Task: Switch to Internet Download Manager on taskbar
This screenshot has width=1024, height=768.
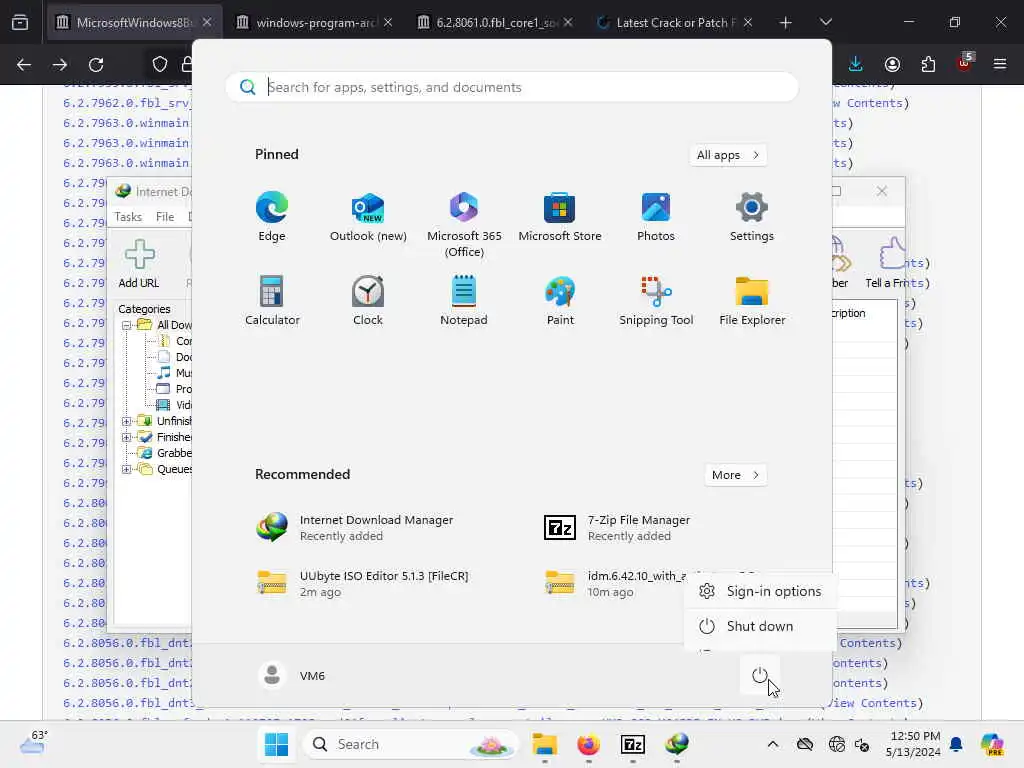Action: pyautogui.click(x=677, y=744)
